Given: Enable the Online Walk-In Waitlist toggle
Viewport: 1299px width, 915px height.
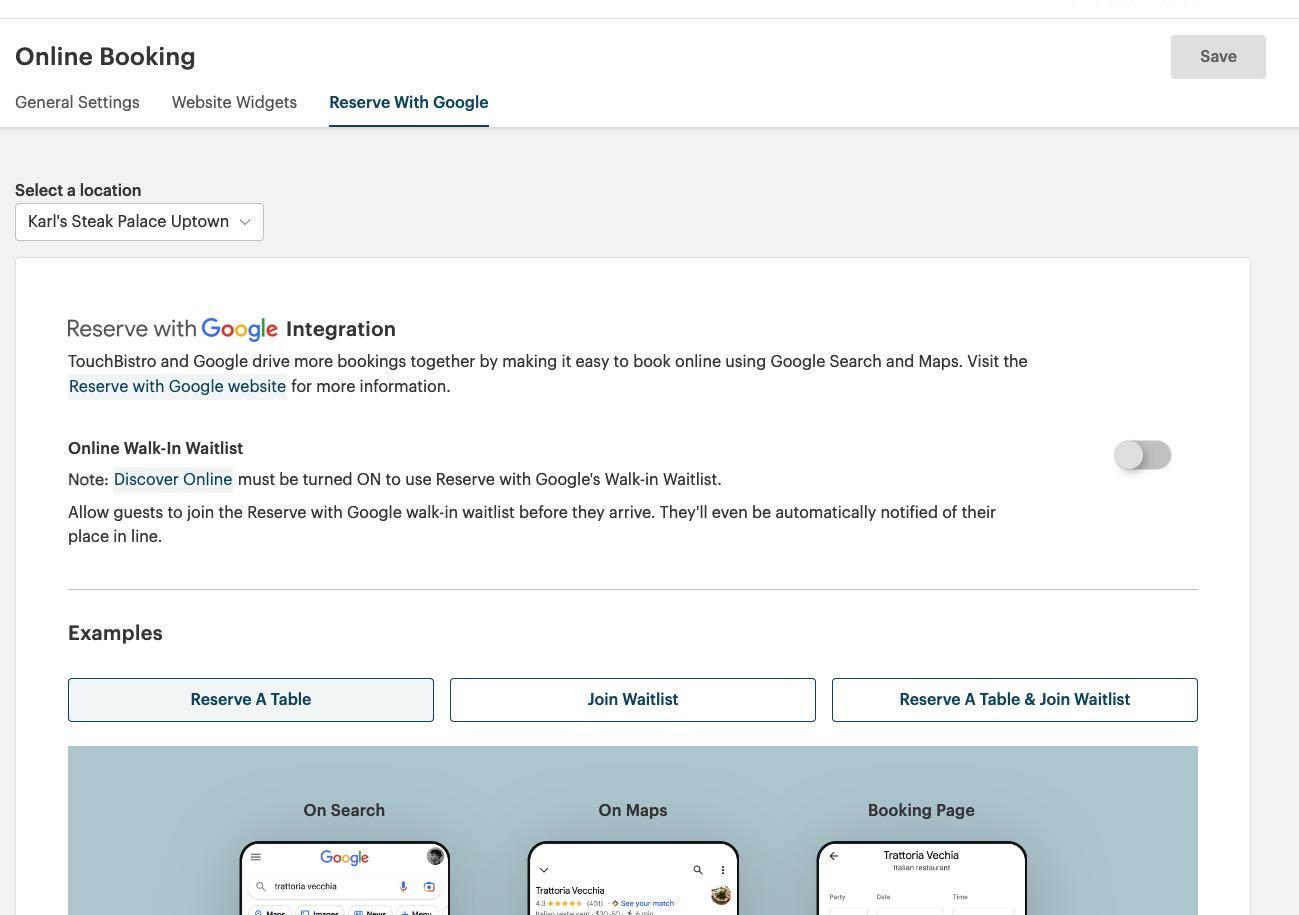Looking at the screenshot, I should pyautogui.click(x=1142, y=455).
